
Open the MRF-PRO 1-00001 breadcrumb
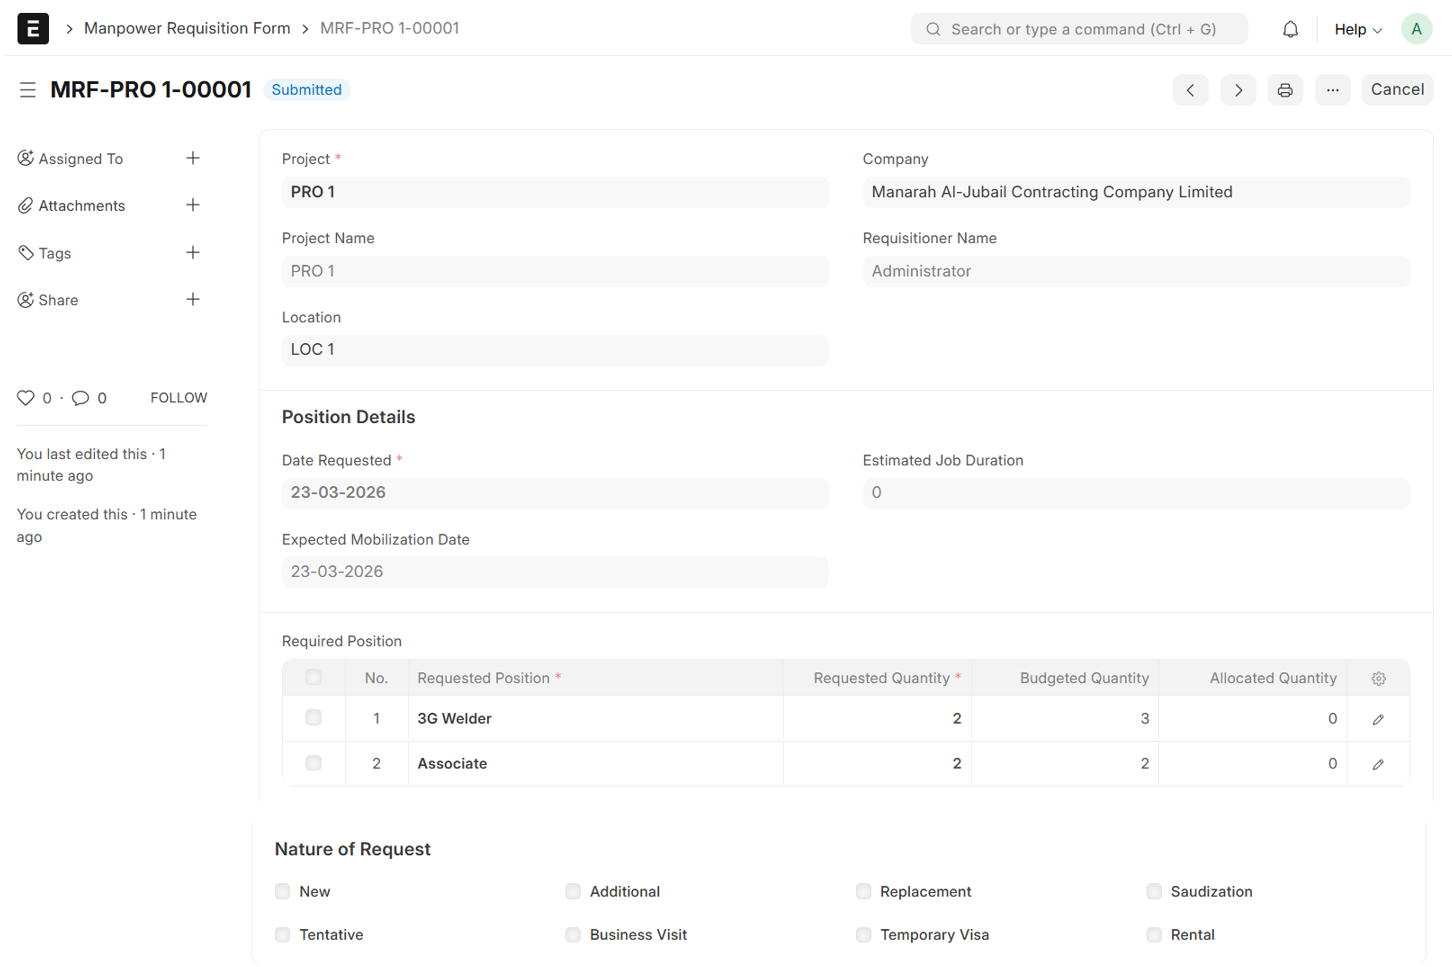(x=389, y=28)
